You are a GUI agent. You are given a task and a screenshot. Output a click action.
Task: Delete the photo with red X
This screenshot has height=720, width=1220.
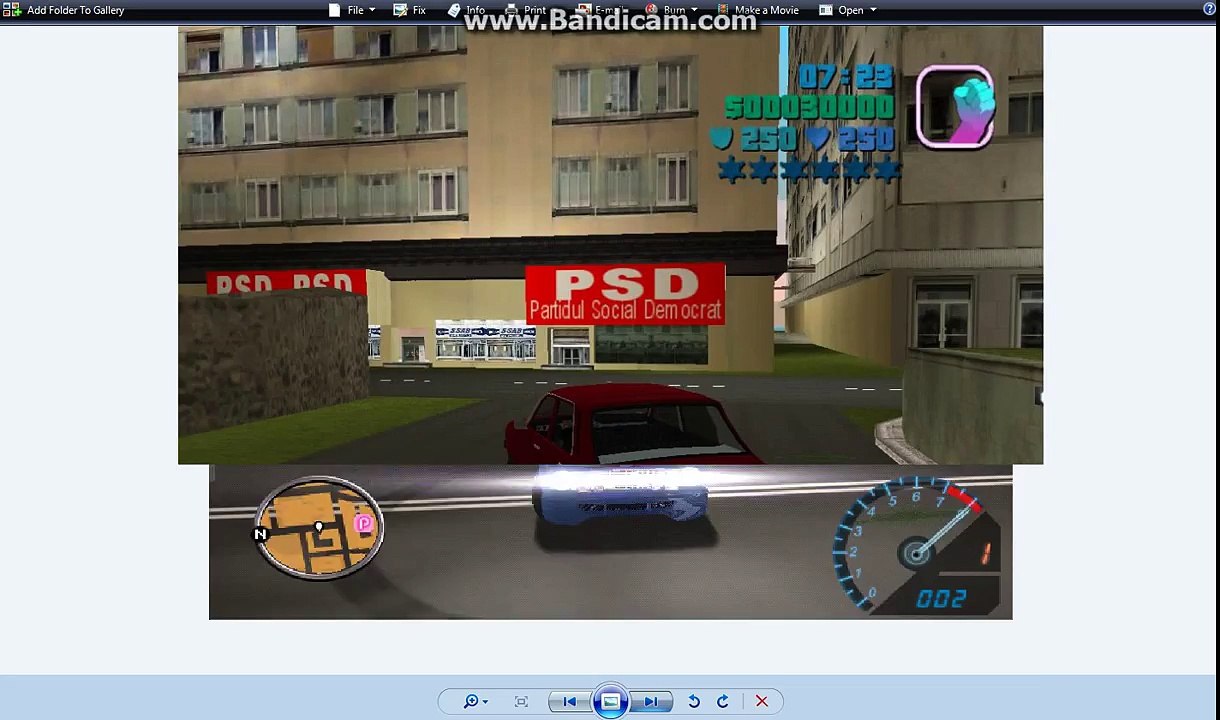click(762, 702)
